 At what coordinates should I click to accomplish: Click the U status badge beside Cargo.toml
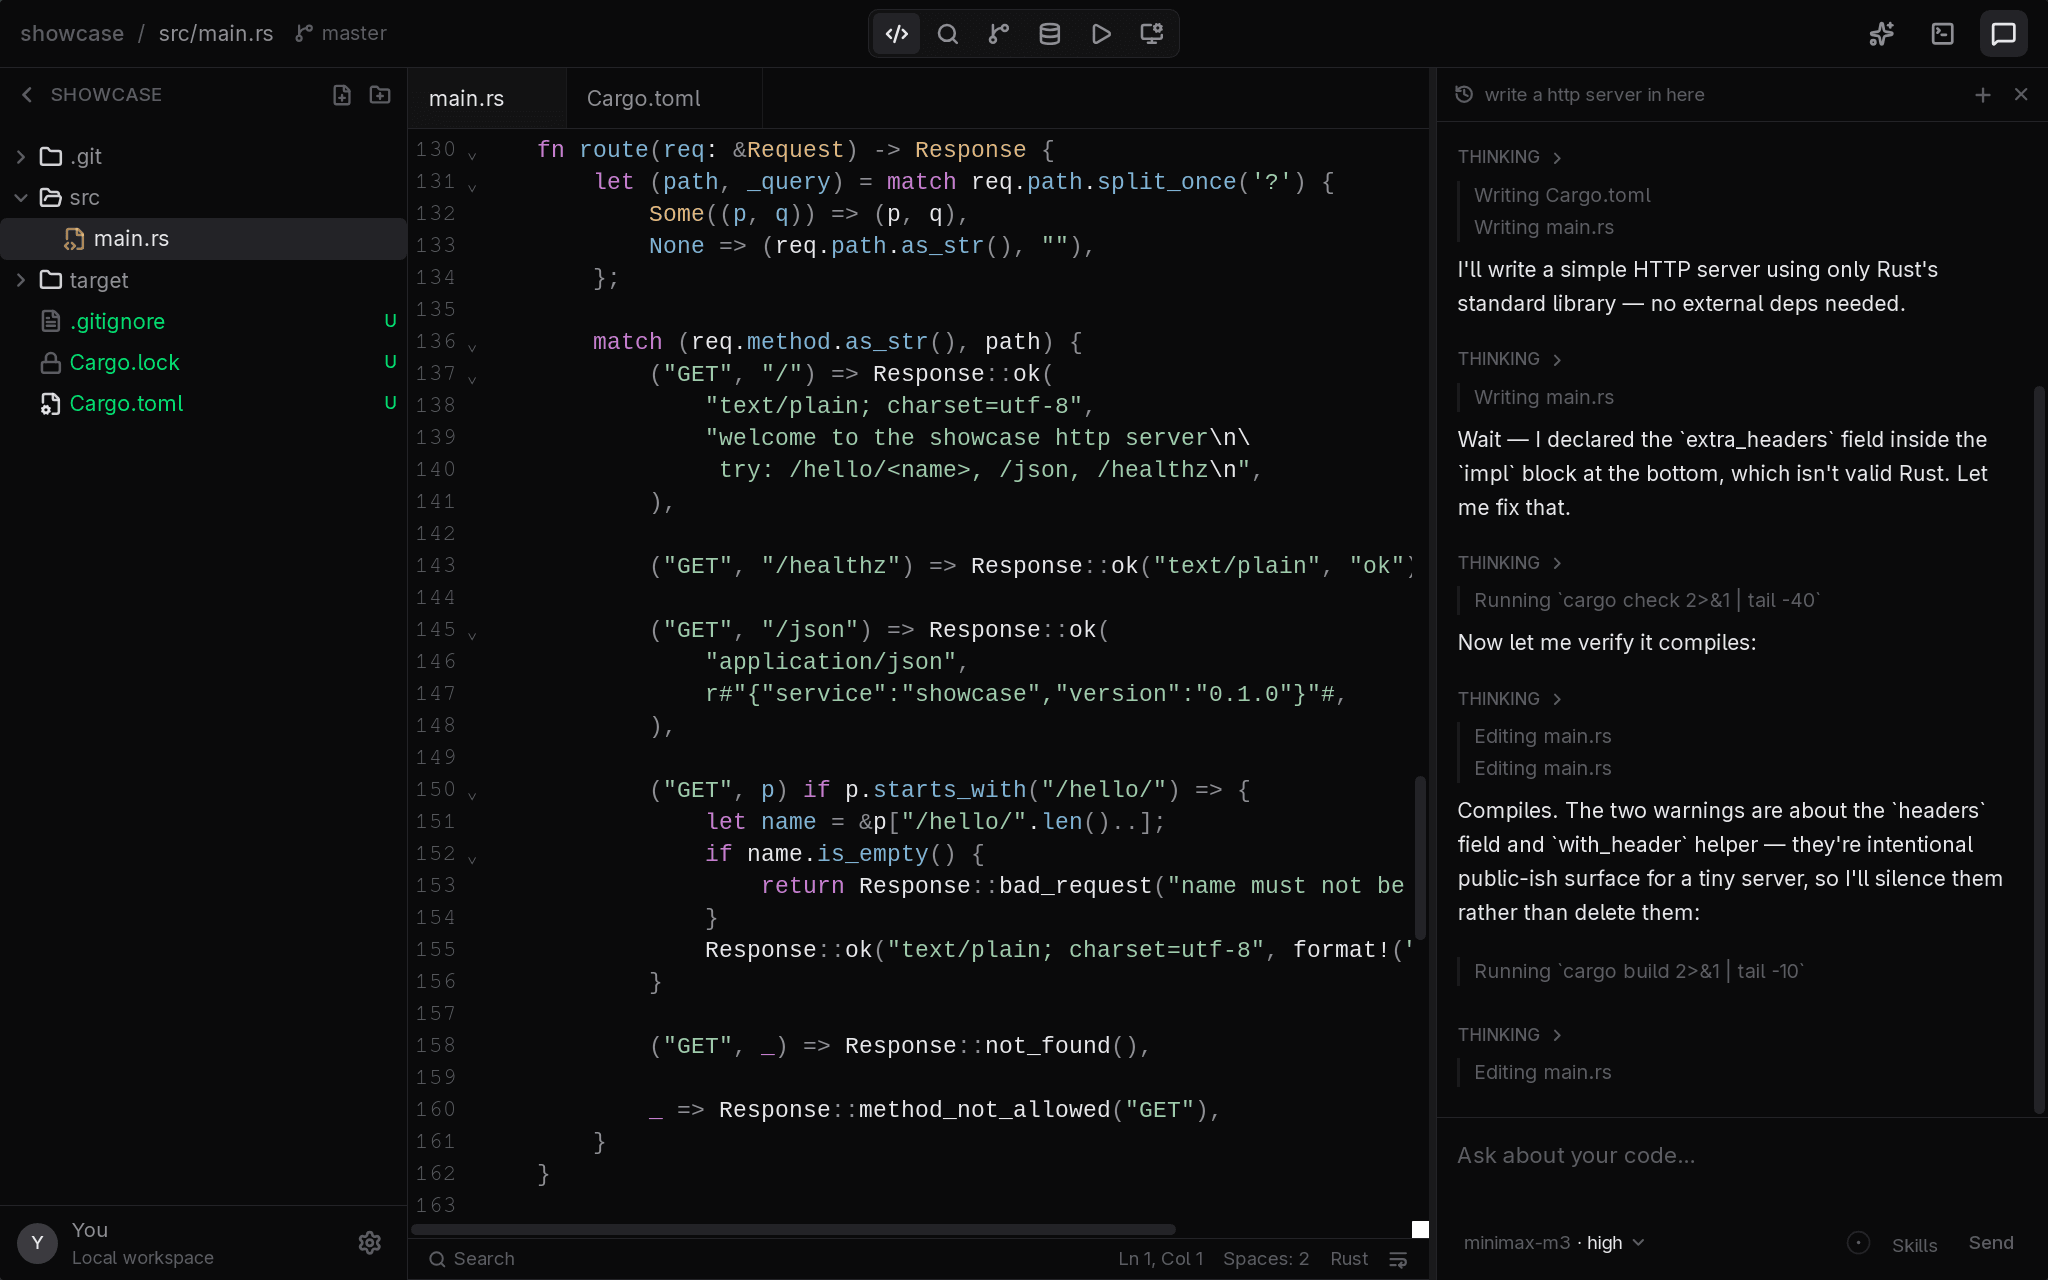pyautogui.click(x=391, y=402)
